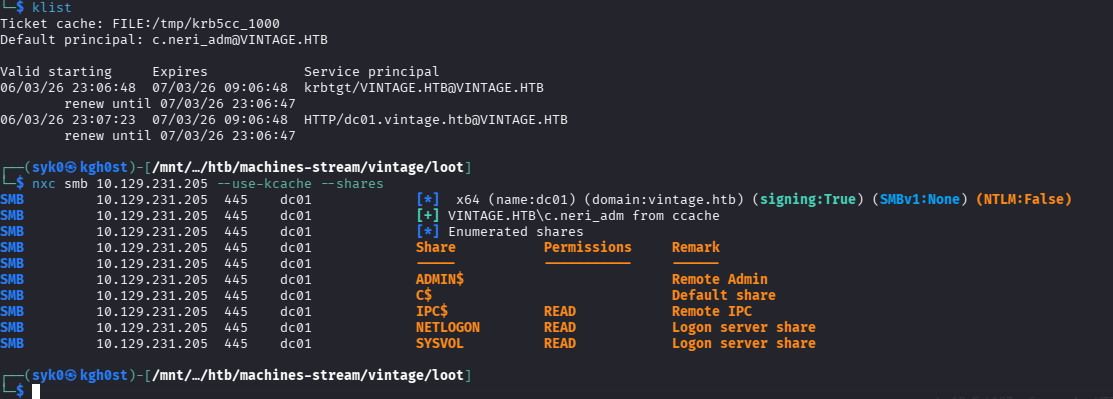Click the (NTLM:False) text
1113x399 pixels.
[1024, 200]
